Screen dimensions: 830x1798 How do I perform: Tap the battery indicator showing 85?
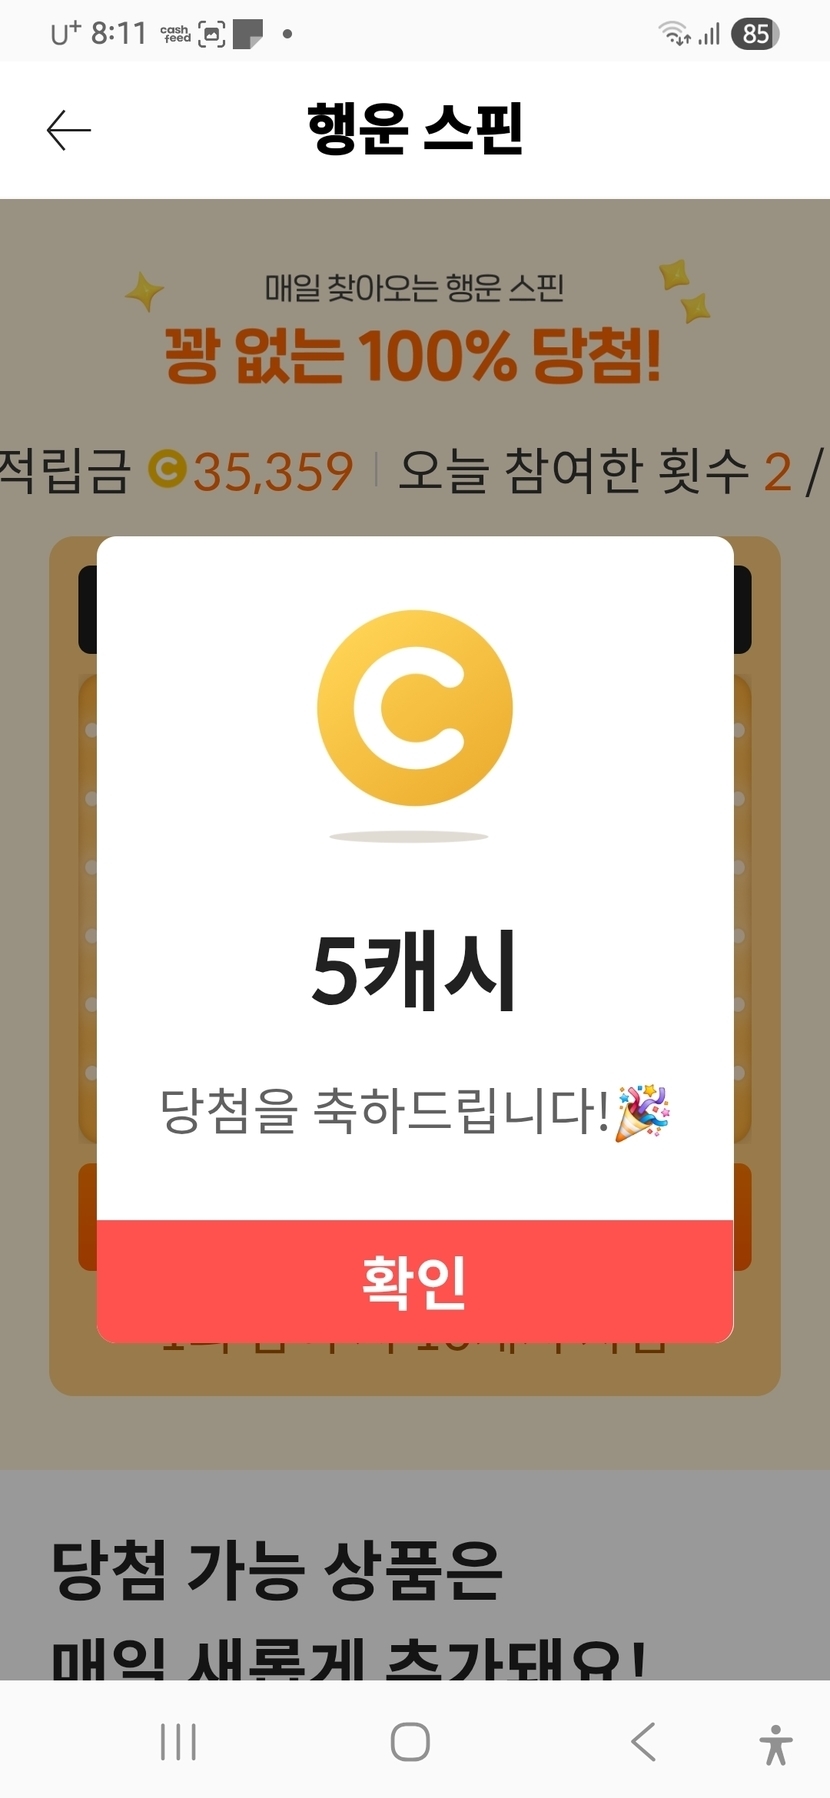point(755,34)
